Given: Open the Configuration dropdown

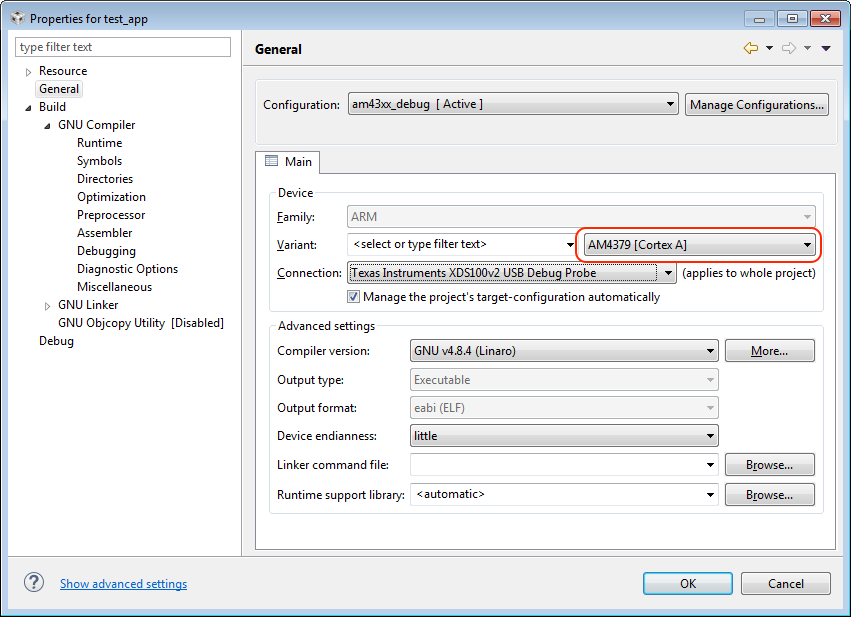Looking at the screenshot, I should (x=671, y=105).
